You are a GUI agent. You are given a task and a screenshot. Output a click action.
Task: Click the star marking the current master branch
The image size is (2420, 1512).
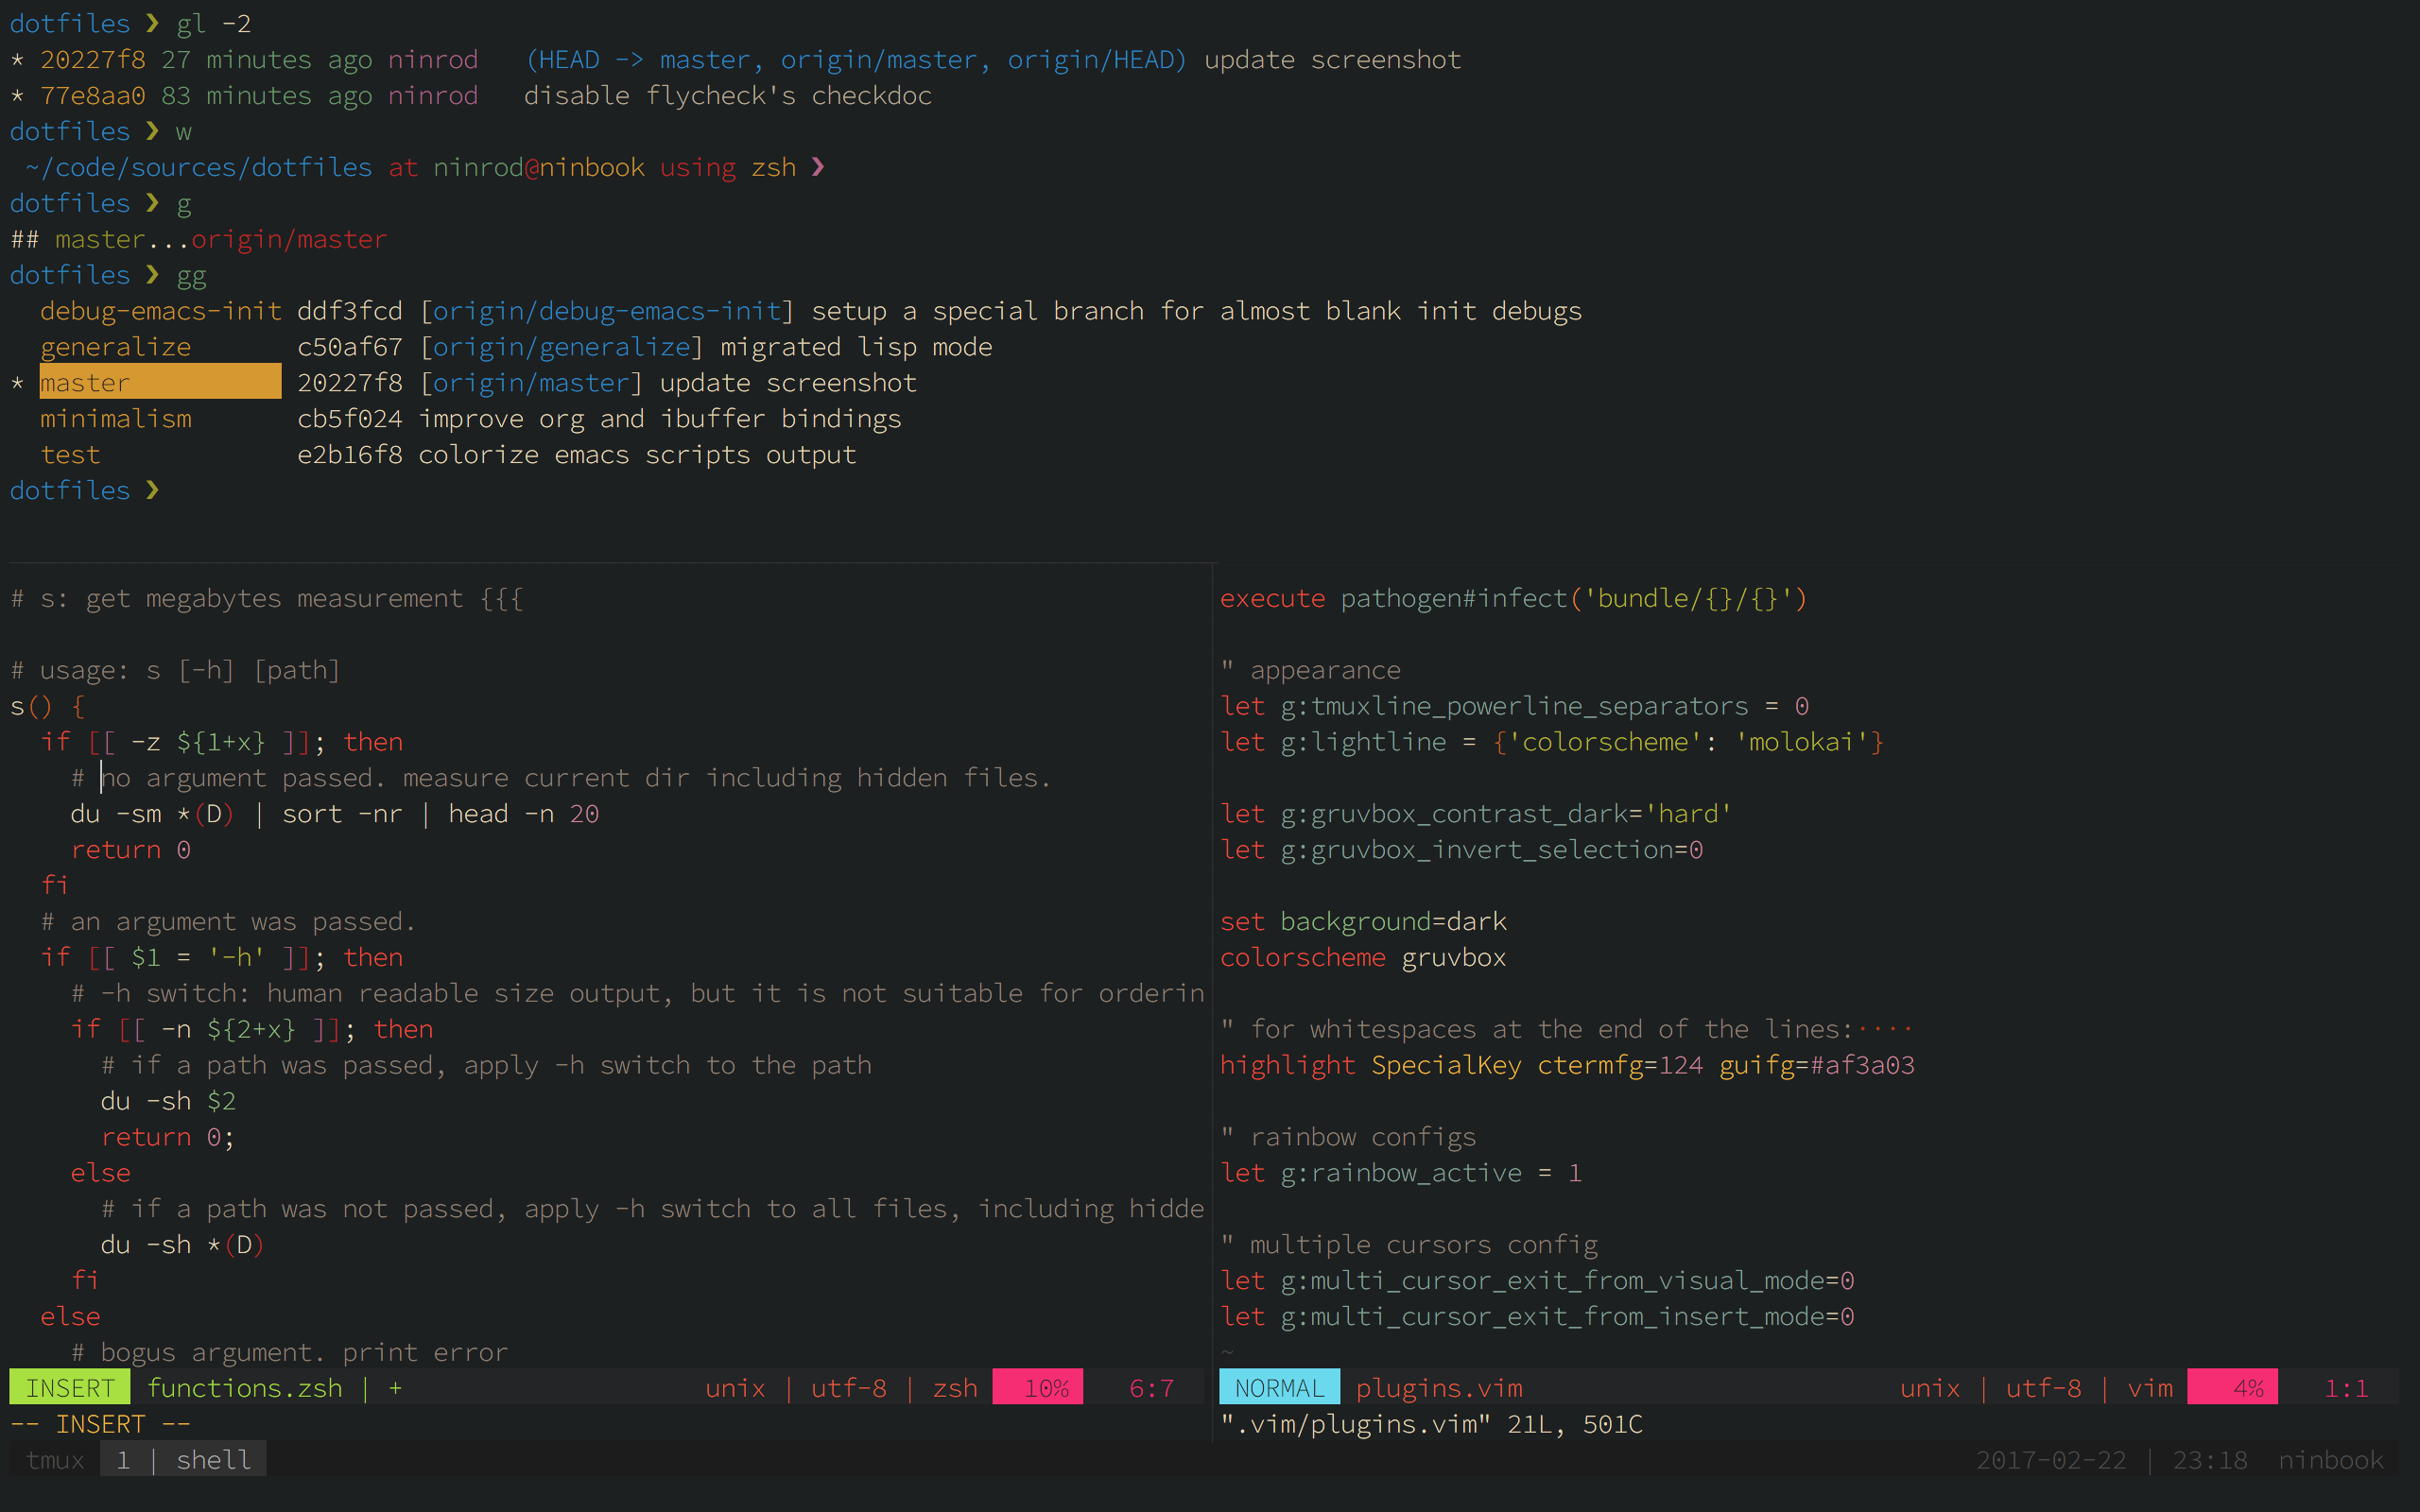click(17, 384)
